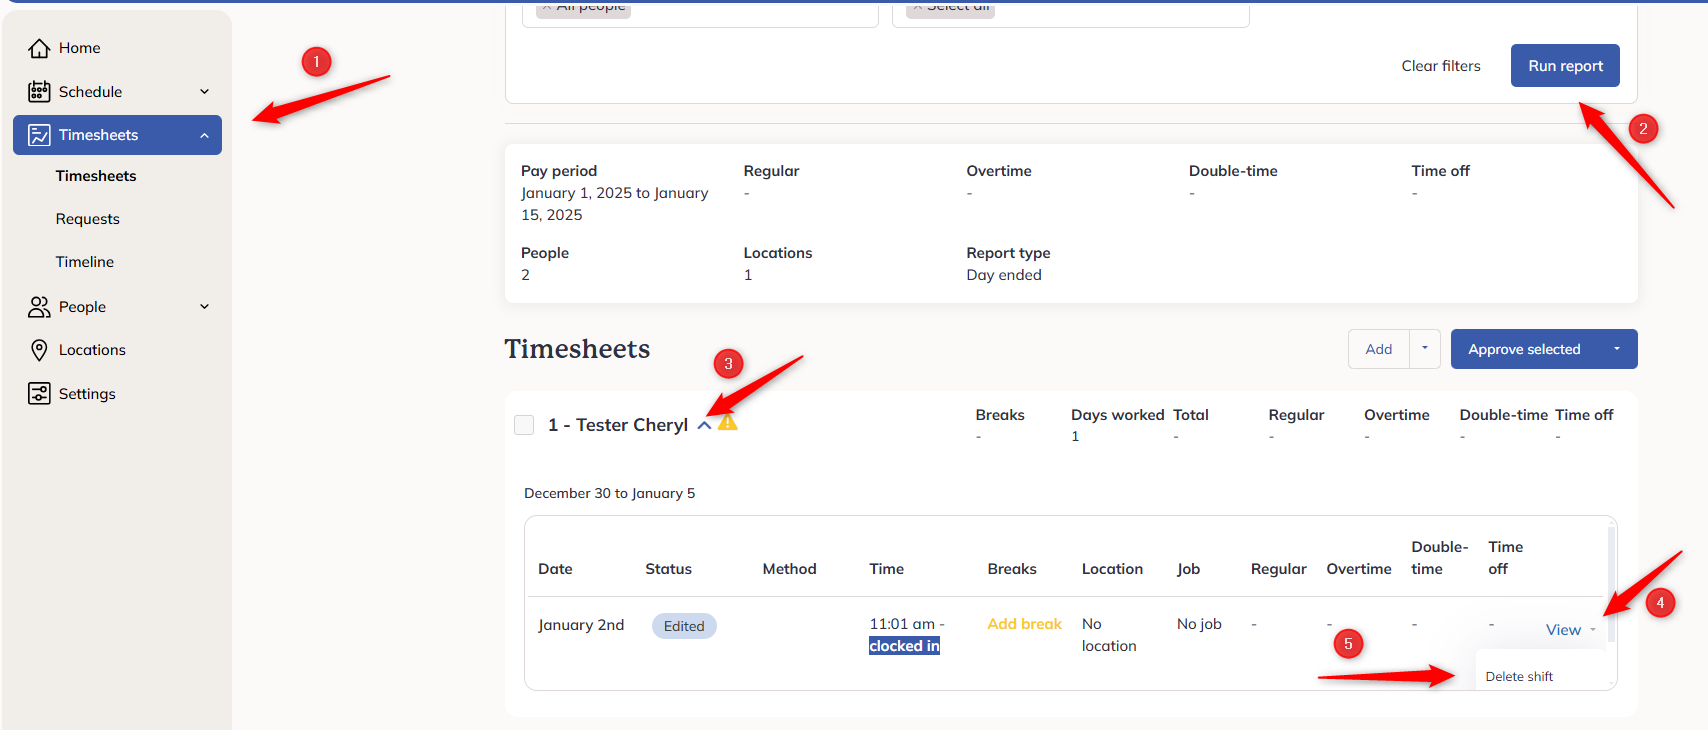The height and width of the screenshot is (730, 1708).
Task: Tick the Tester Cheryl row checkbox
Action: point(524,425)
